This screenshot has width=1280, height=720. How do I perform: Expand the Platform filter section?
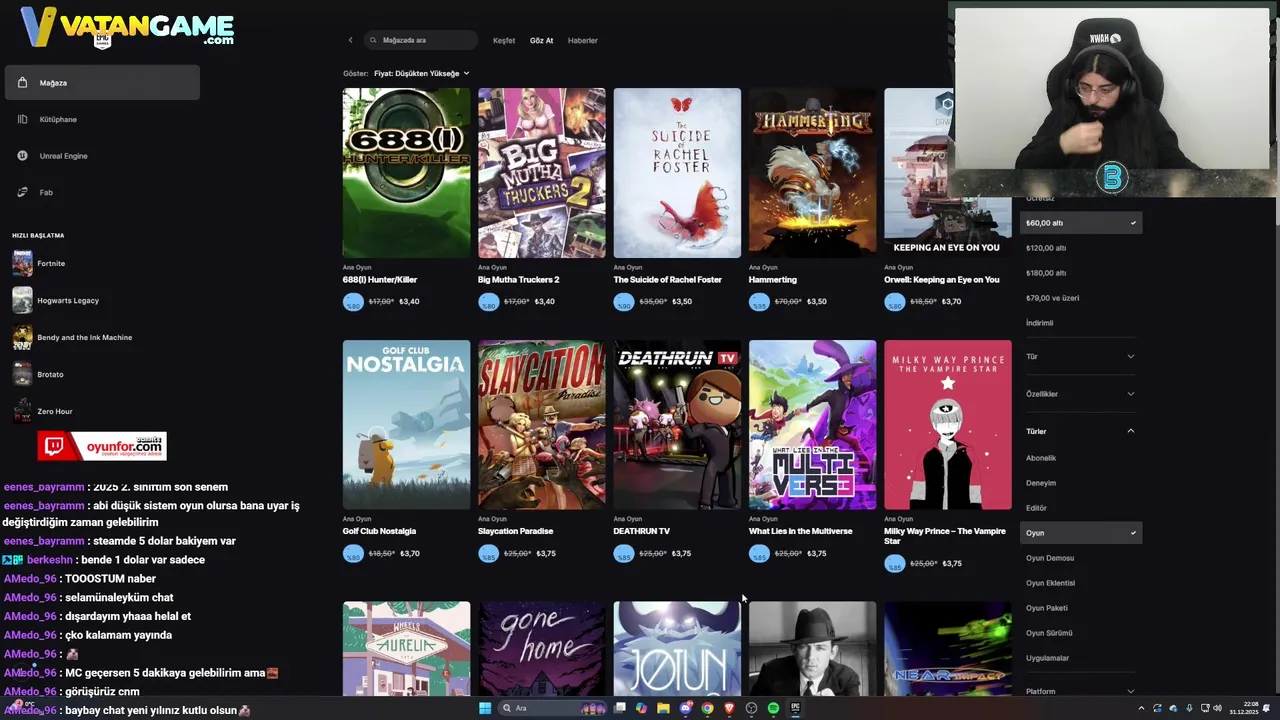coord(1081,691)
